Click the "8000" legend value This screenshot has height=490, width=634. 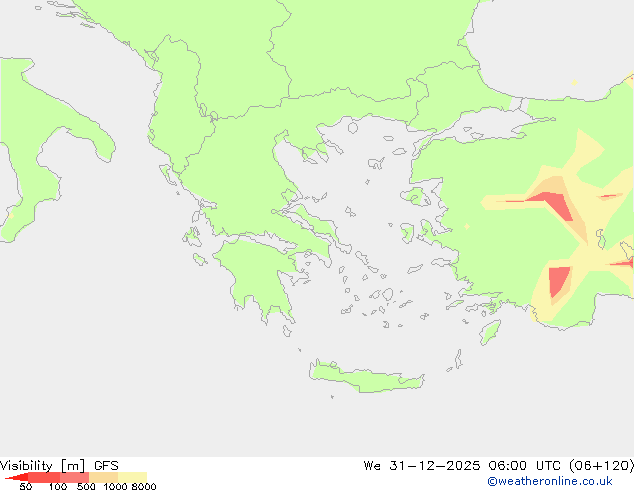click(x=144, y=486)
